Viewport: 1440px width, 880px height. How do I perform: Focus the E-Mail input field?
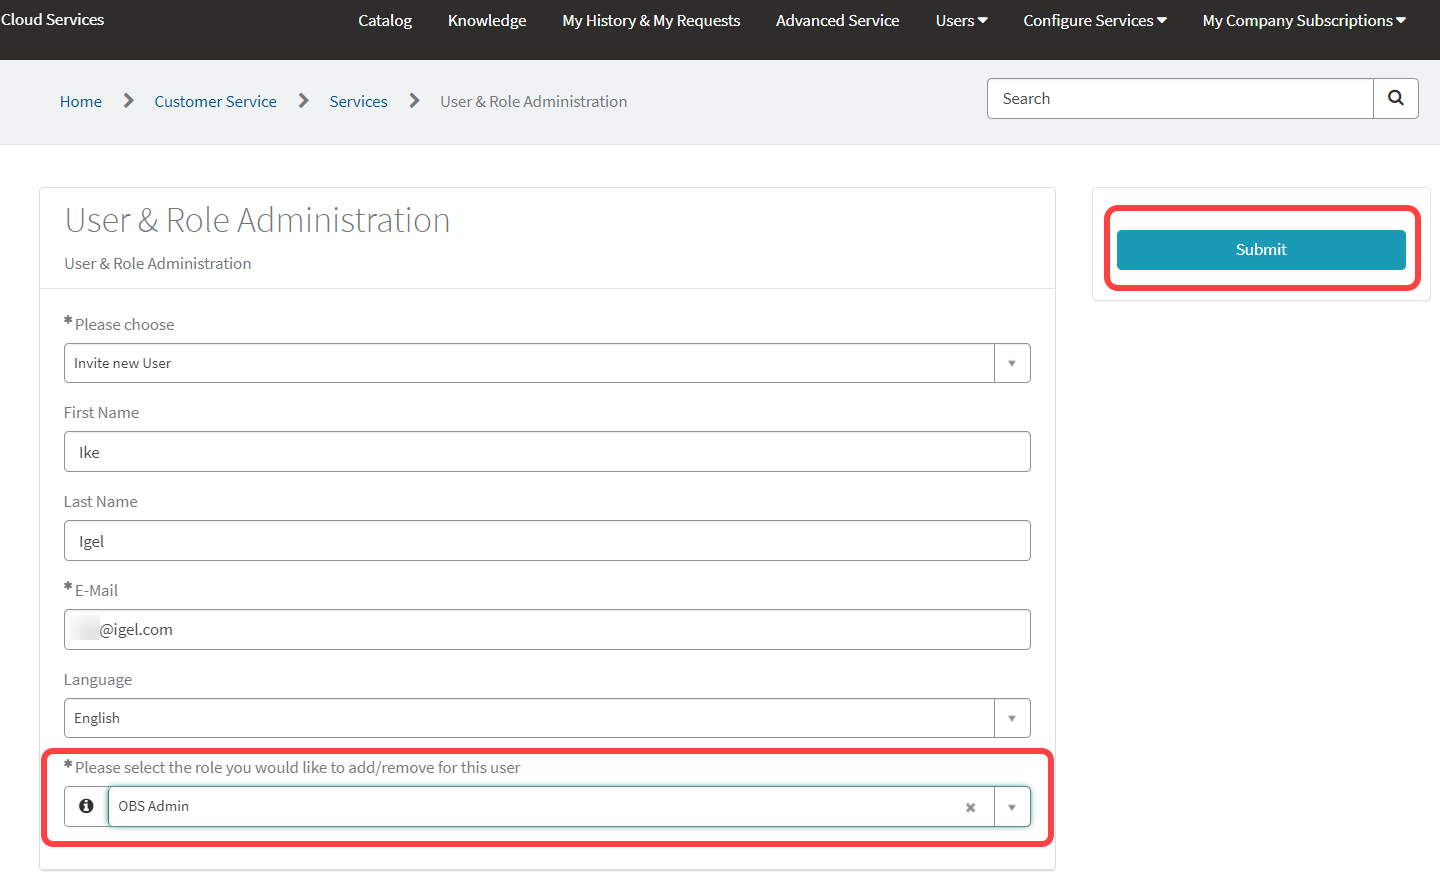point(547,630)
